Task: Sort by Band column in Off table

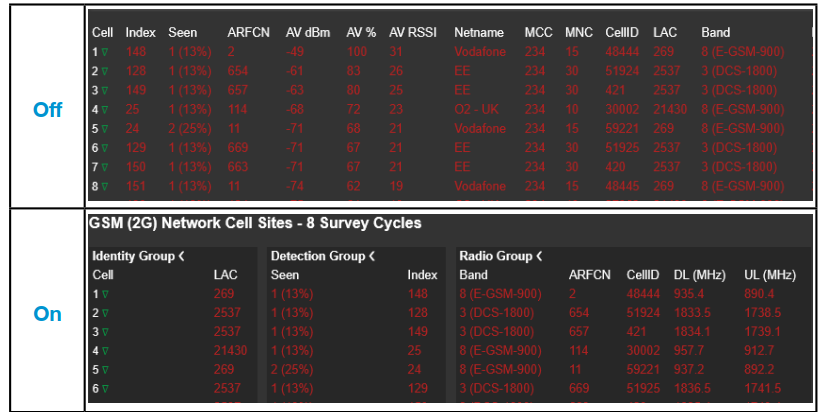Action: click(716, 32)
